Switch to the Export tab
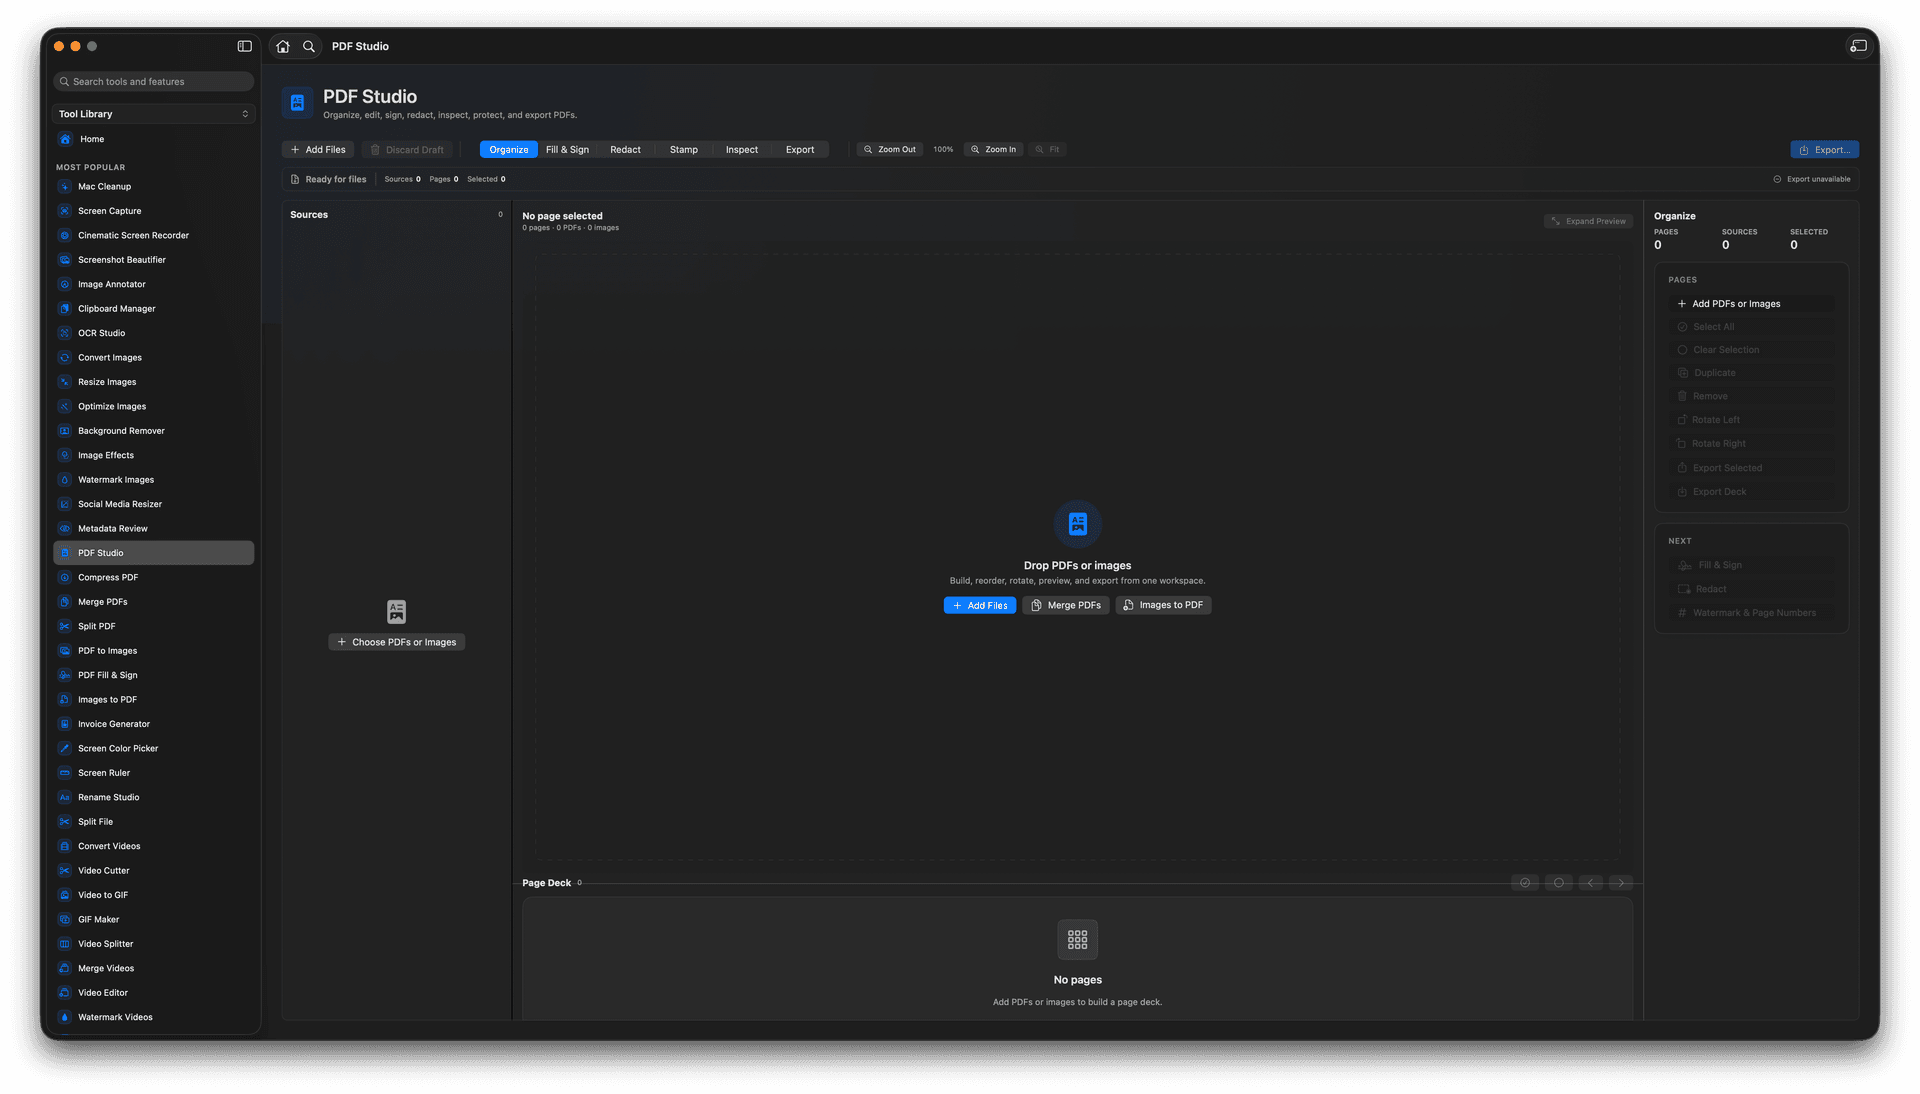 coord(800,149)
